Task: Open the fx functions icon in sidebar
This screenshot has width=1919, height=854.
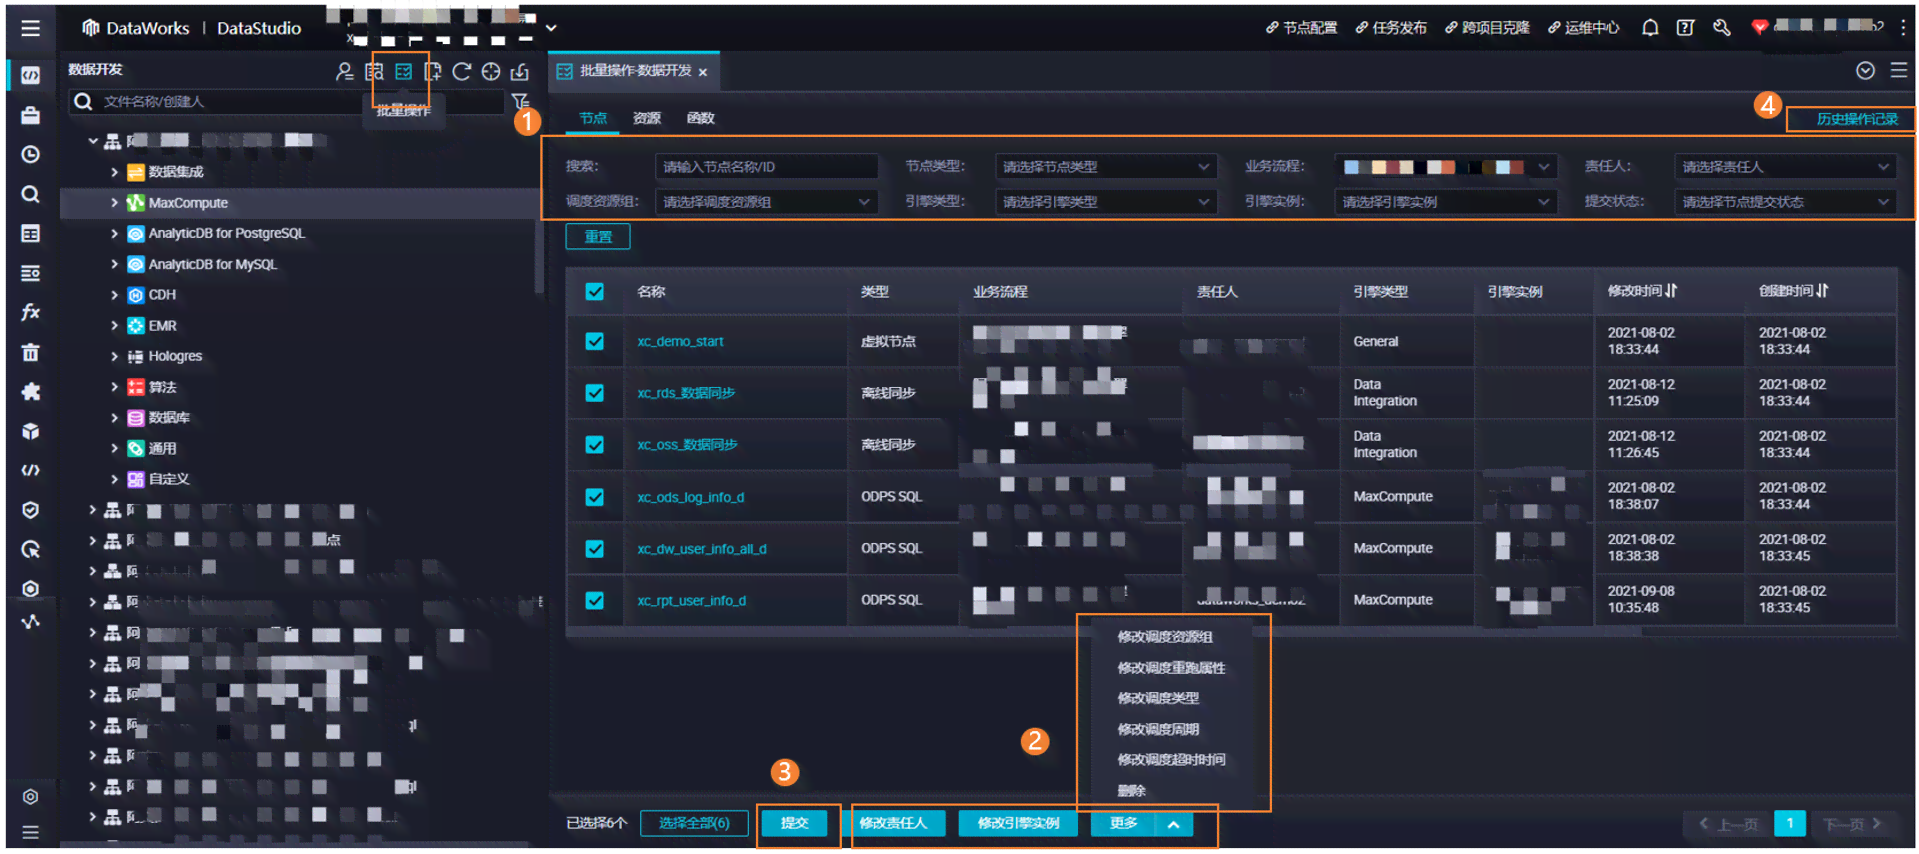Action: pos(31,312)
